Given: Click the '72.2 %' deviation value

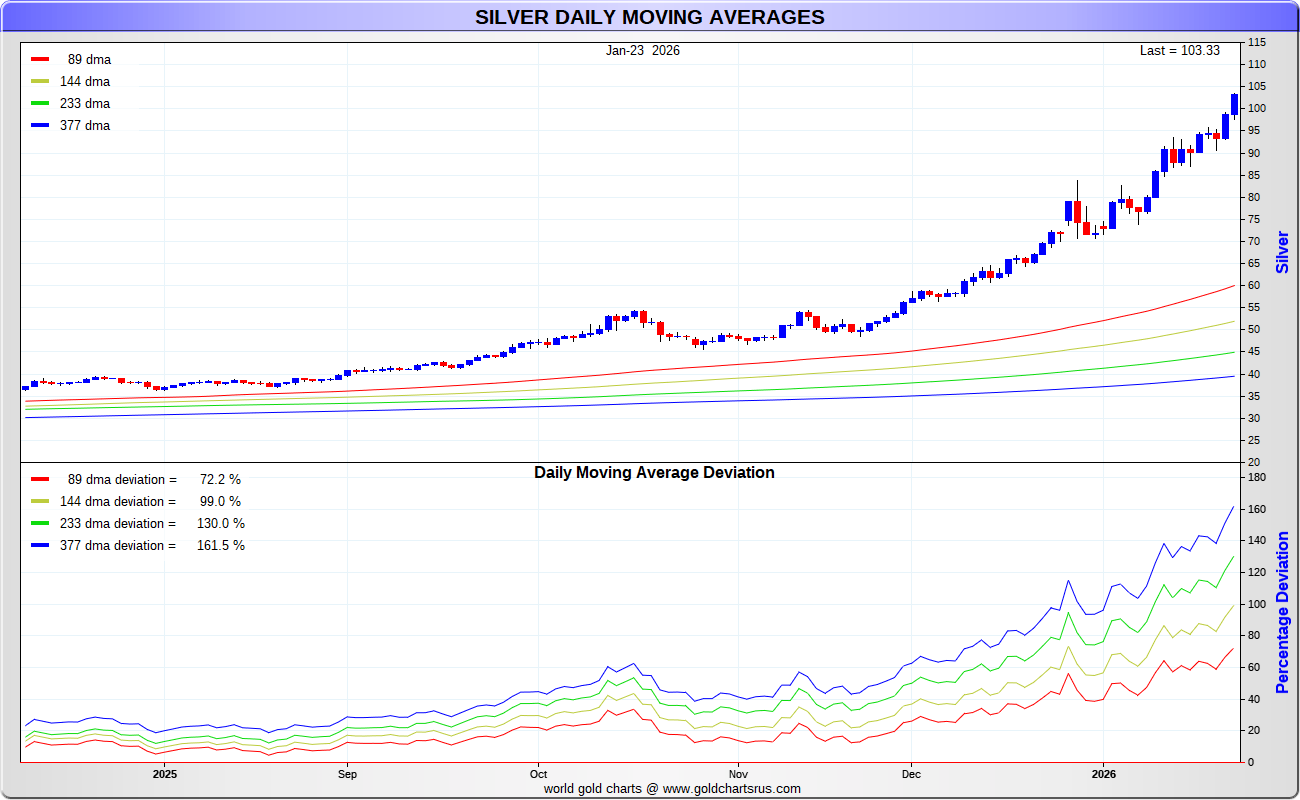Looking at the screenshot, I should [x=220, y=480].
